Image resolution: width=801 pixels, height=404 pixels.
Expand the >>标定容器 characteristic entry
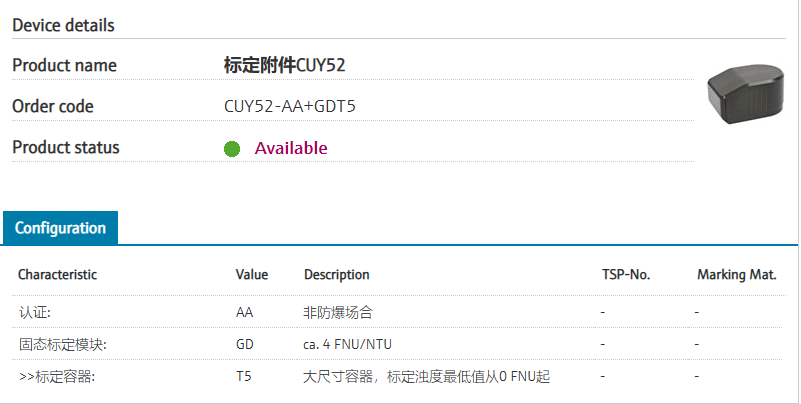(56, 377)
